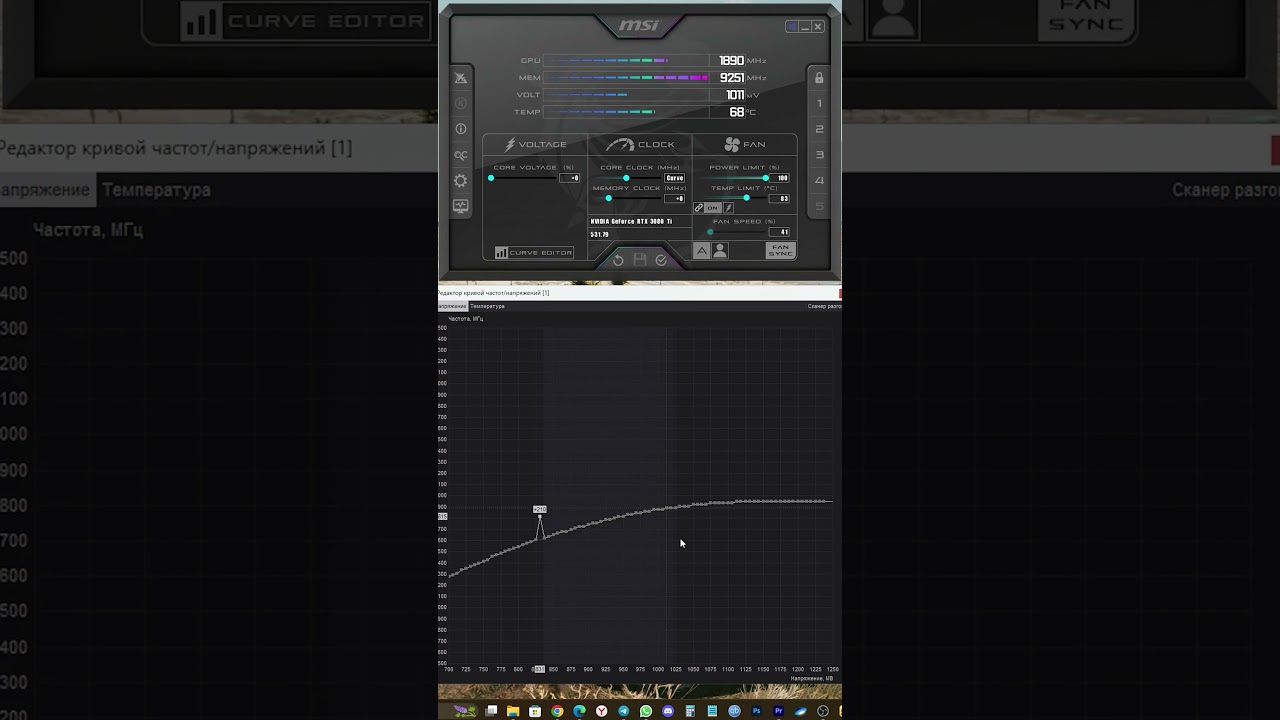Adjust the Core Clock slider handle
The height and width of the screenshot is (720, 1280).
[626, 178]
